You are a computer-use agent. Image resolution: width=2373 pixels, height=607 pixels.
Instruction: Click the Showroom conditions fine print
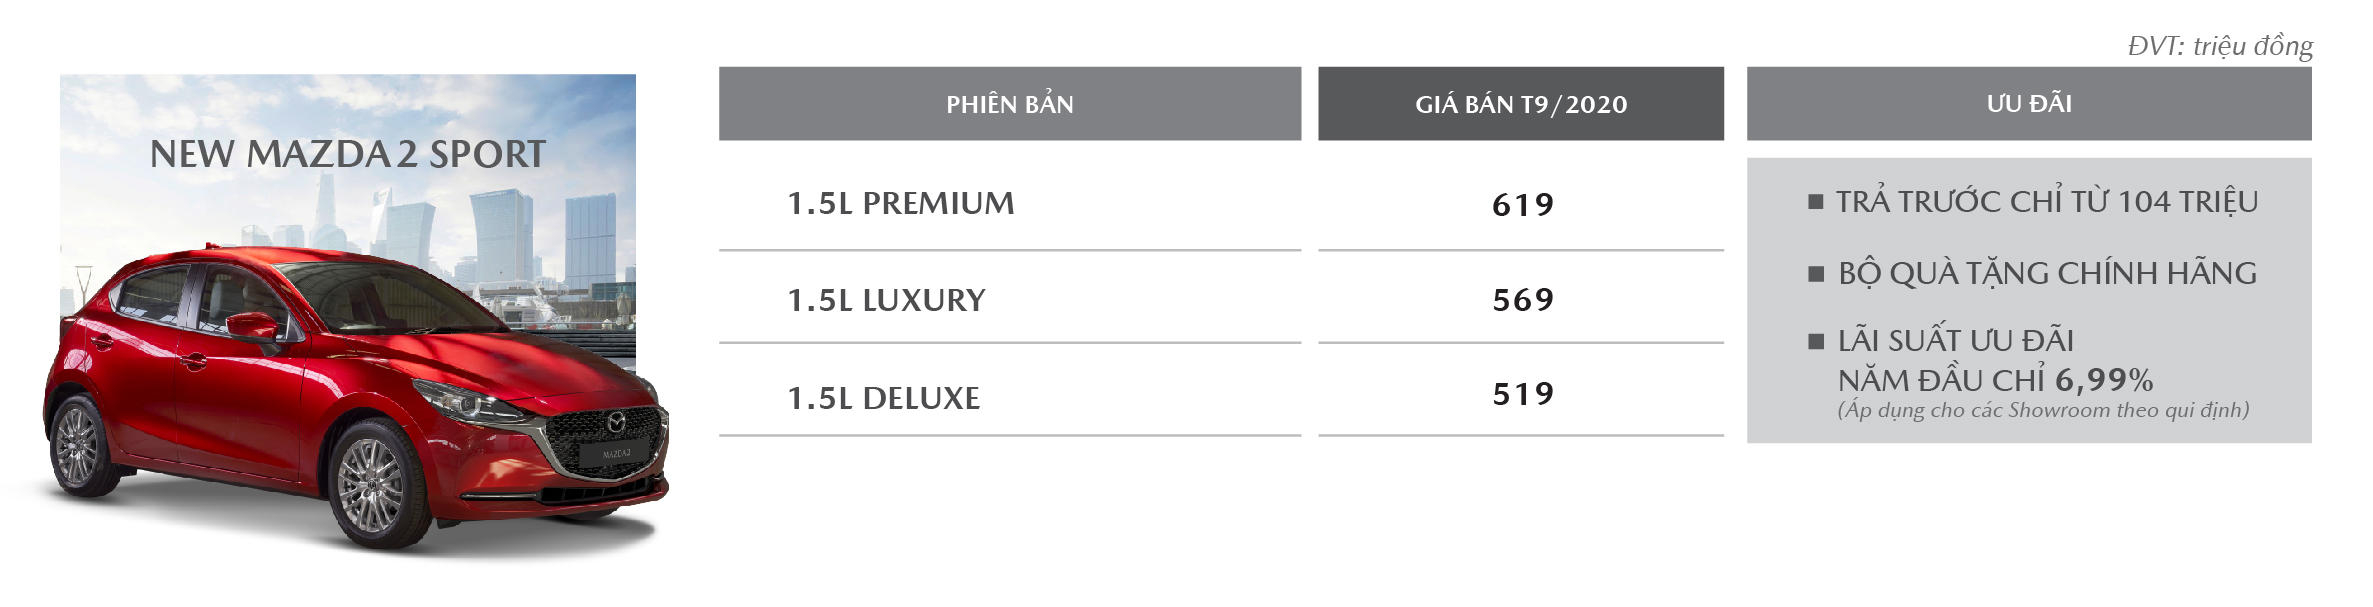(2043, 410)
